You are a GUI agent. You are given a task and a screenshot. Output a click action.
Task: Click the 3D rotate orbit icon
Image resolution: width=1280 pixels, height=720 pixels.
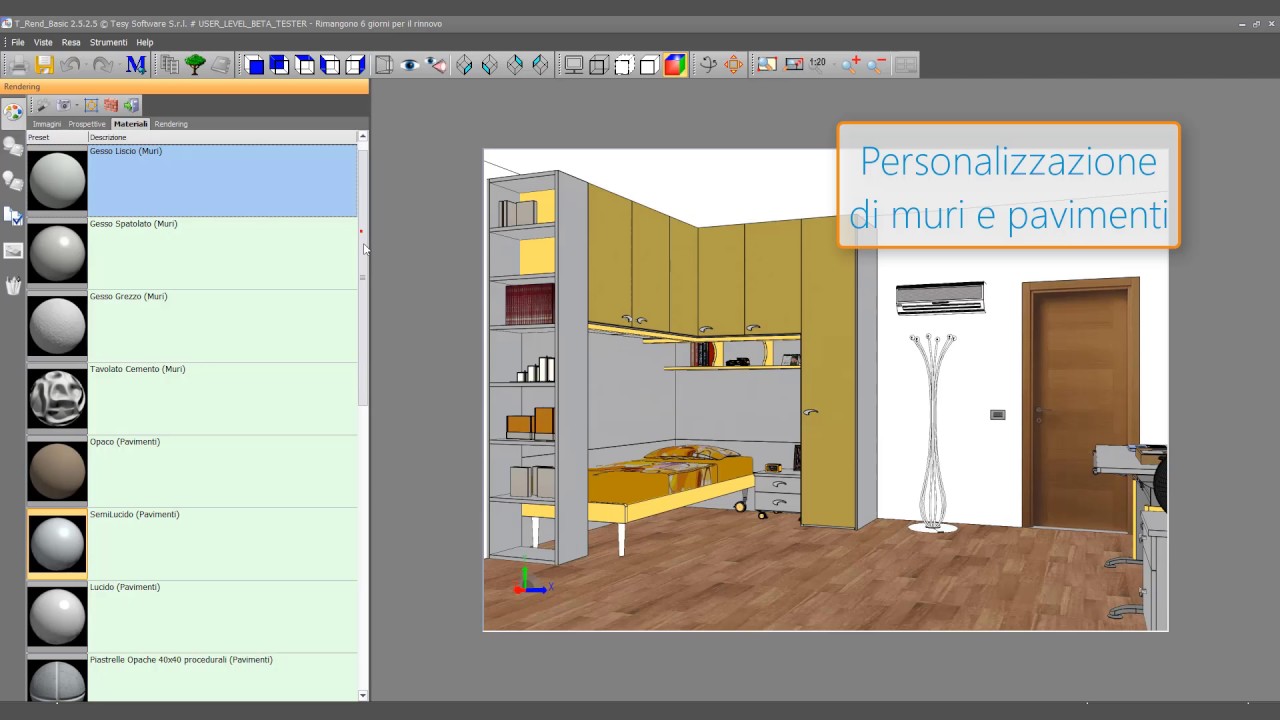pyautogui.click(x=708, y=65)
